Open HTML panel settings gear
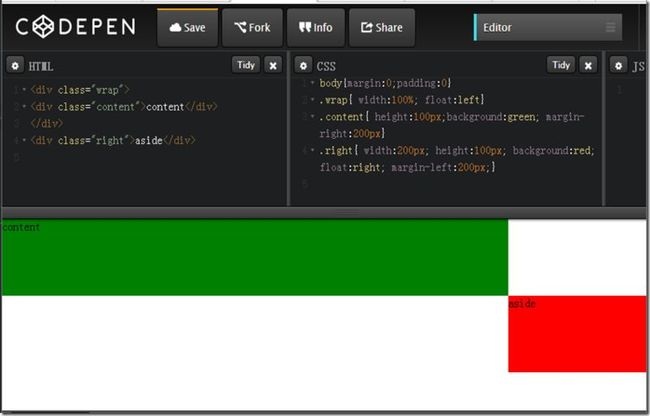 [x=15, y=65]
